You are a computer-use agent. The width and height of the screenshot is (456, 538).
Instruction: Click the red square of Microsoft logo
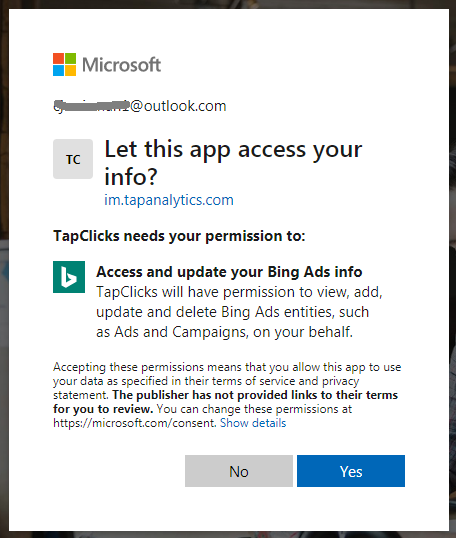(x=58, y=58)
